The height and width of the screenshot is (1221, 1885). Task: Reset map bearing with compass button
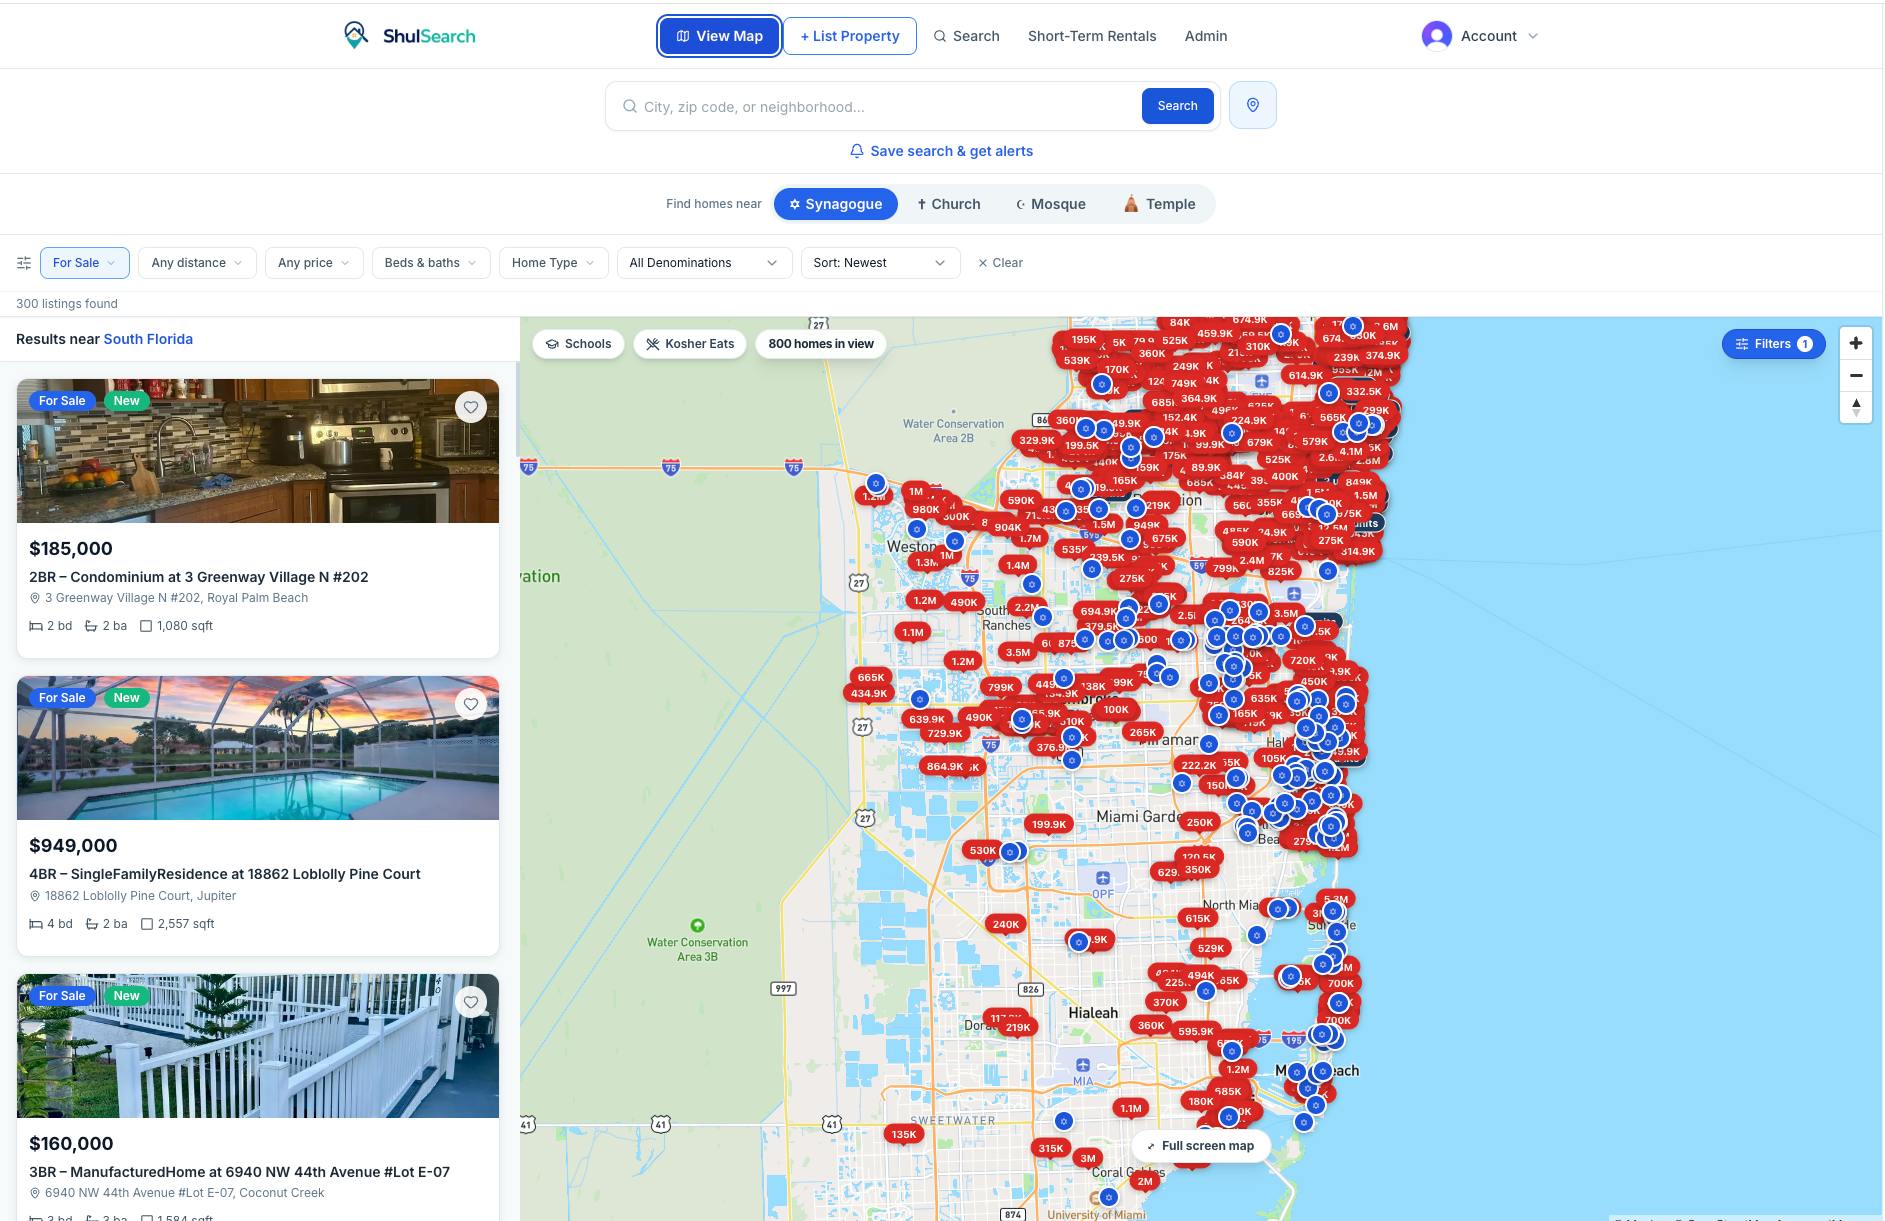click(1856, 407)
